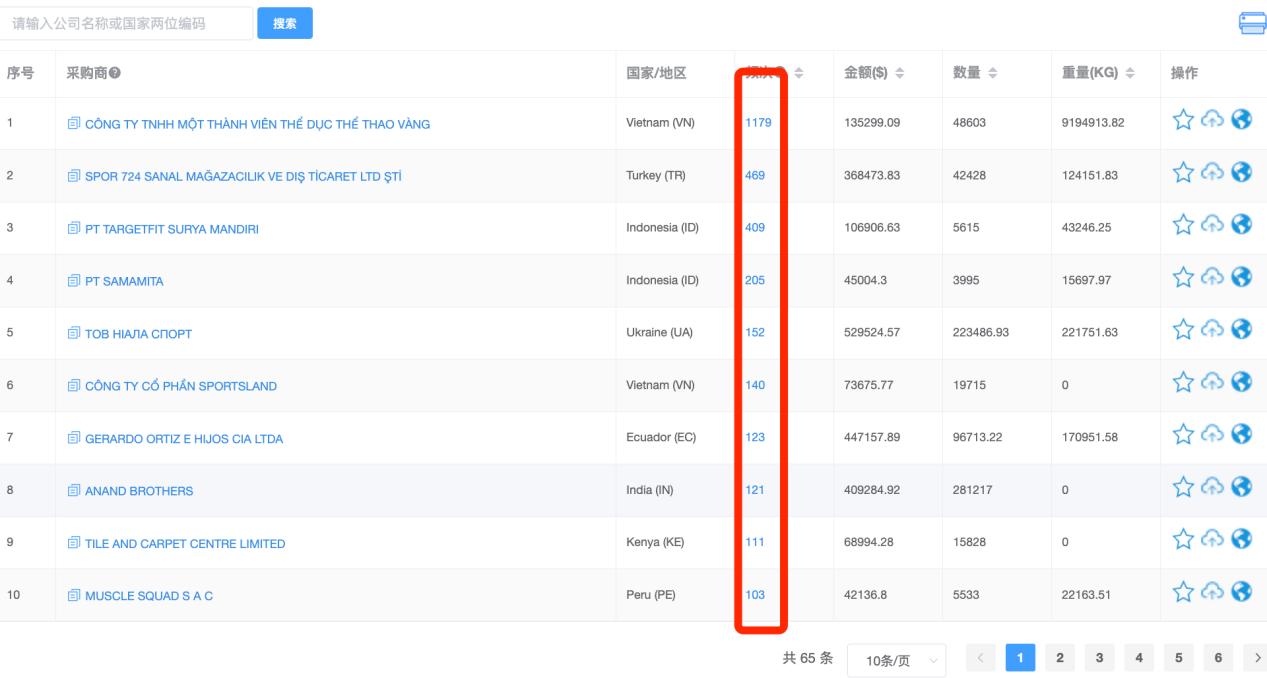Click copy icon before ANAND BROTHERS name
Screen dimensions: 1267x678
pos(73,491)
